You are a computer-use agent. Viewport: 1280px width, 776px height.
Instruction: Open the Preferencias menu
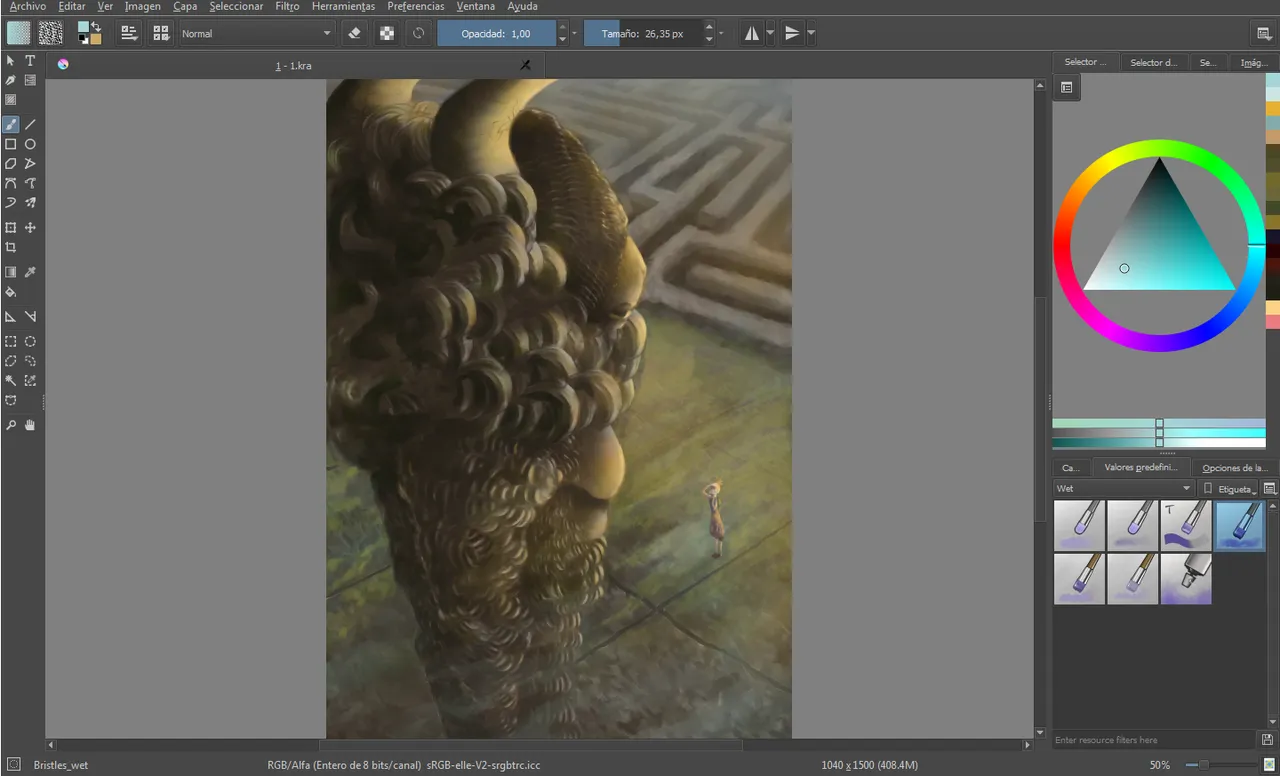pos(416,6)
